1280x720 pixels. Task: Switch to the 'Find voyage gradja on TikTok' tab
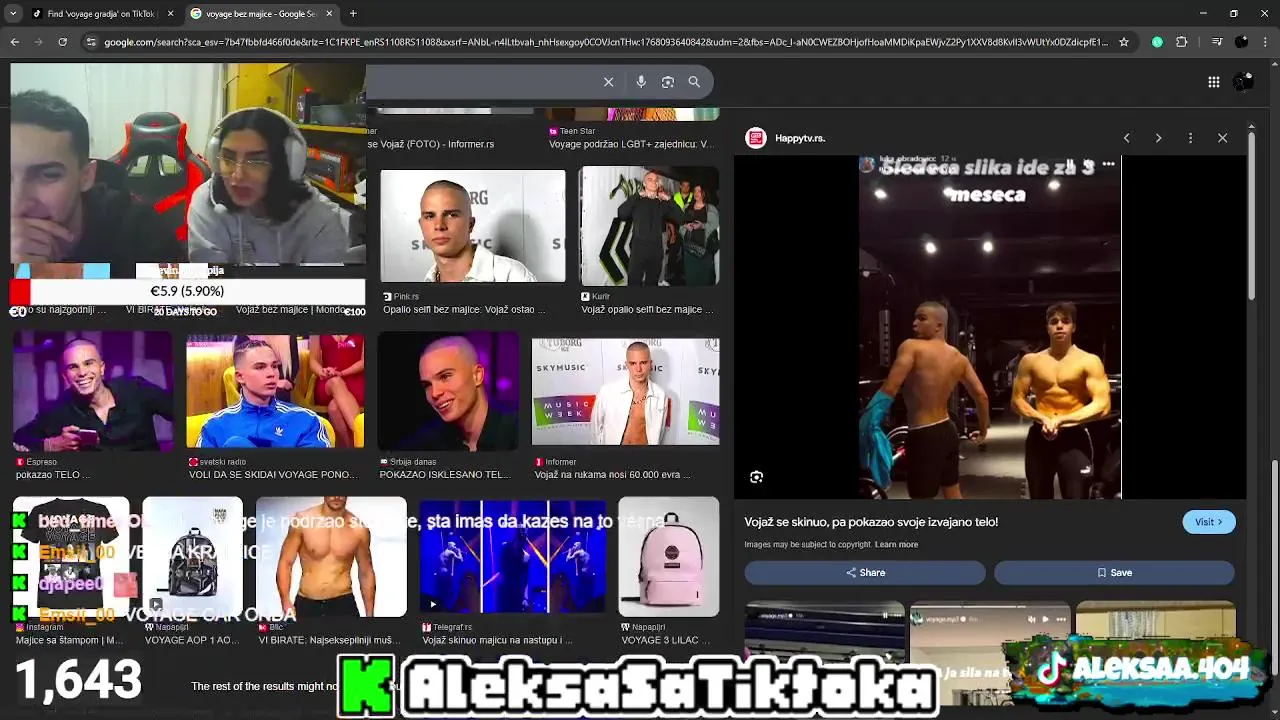[102, 14]
